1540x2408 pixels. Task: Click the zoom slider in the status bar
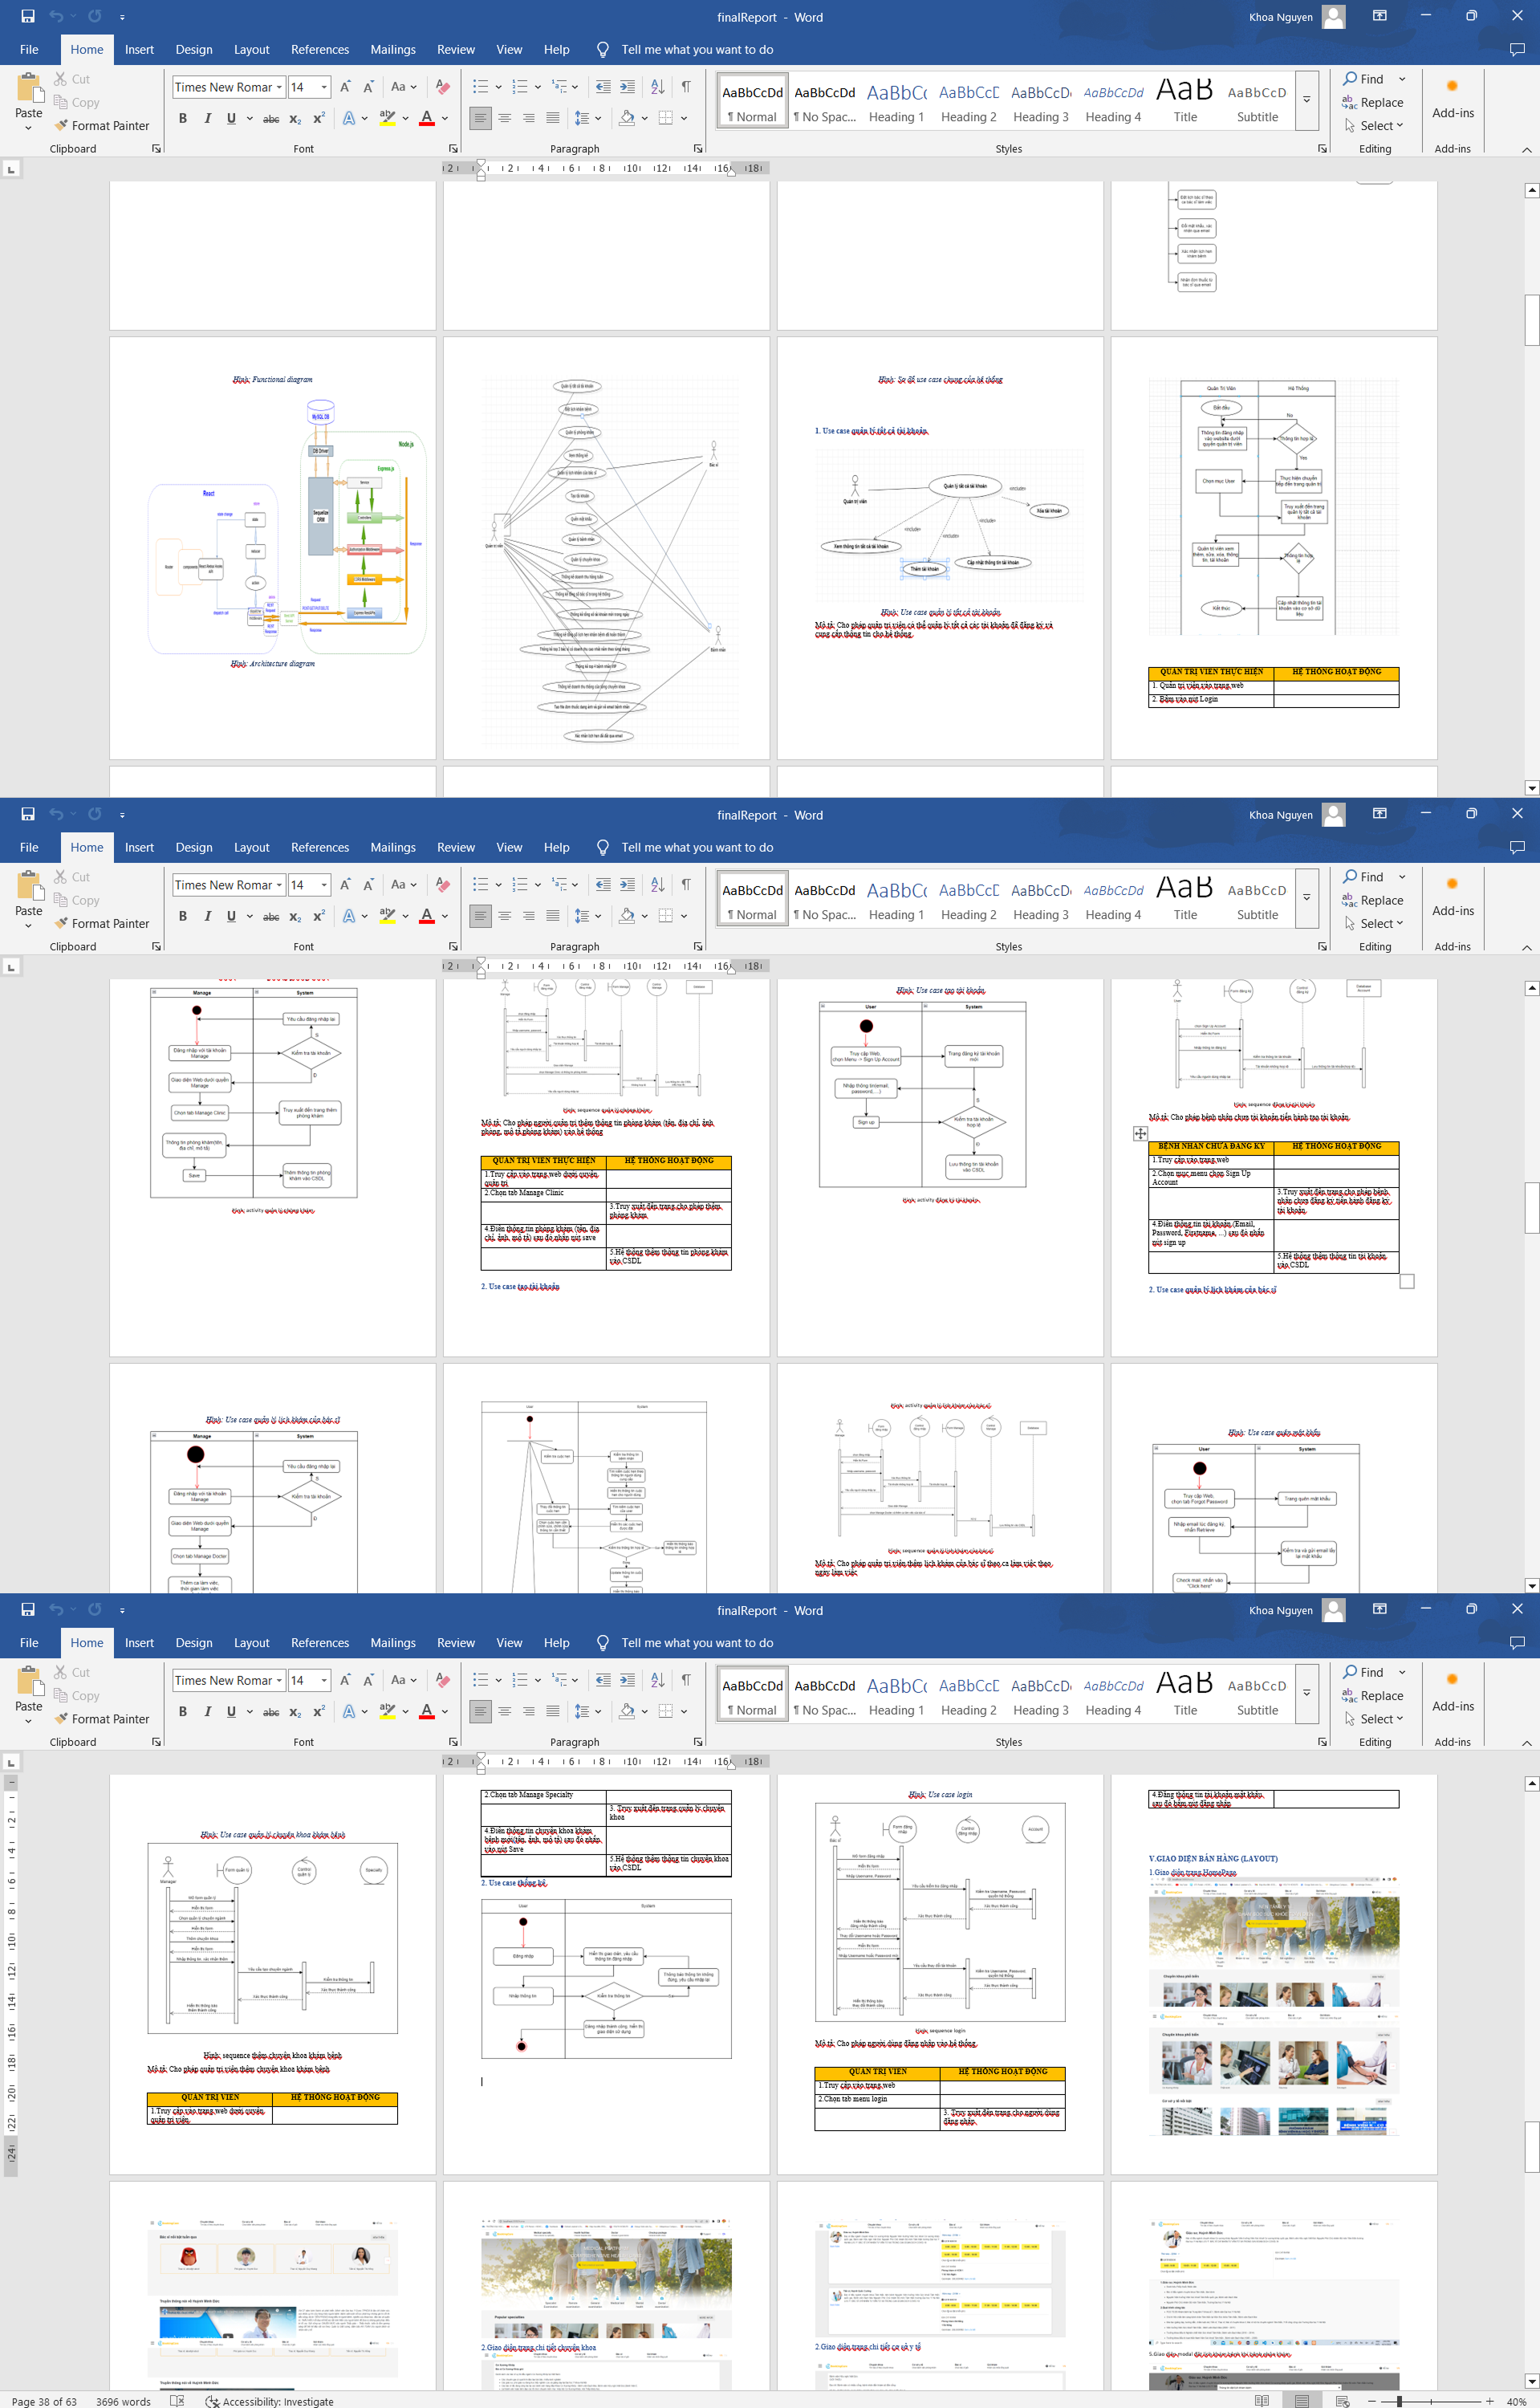[x=1400, y=2401]
